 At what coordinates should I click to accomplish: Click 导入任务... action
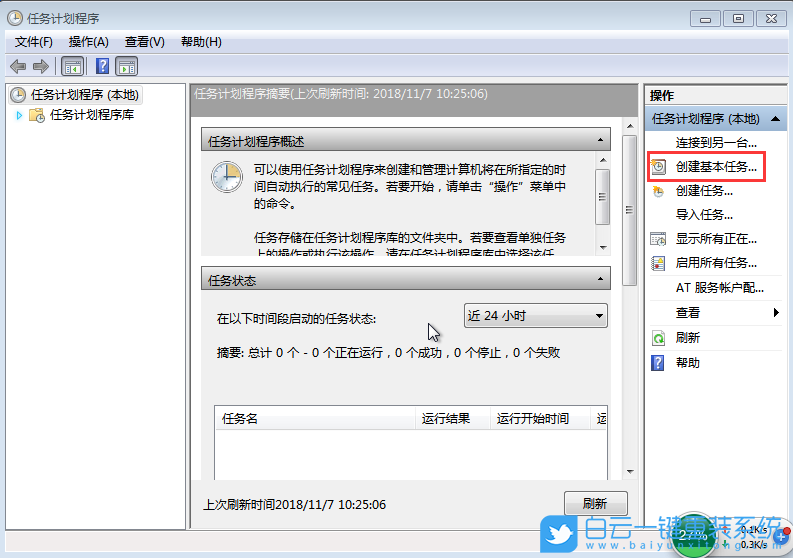[x=704, y=215]
